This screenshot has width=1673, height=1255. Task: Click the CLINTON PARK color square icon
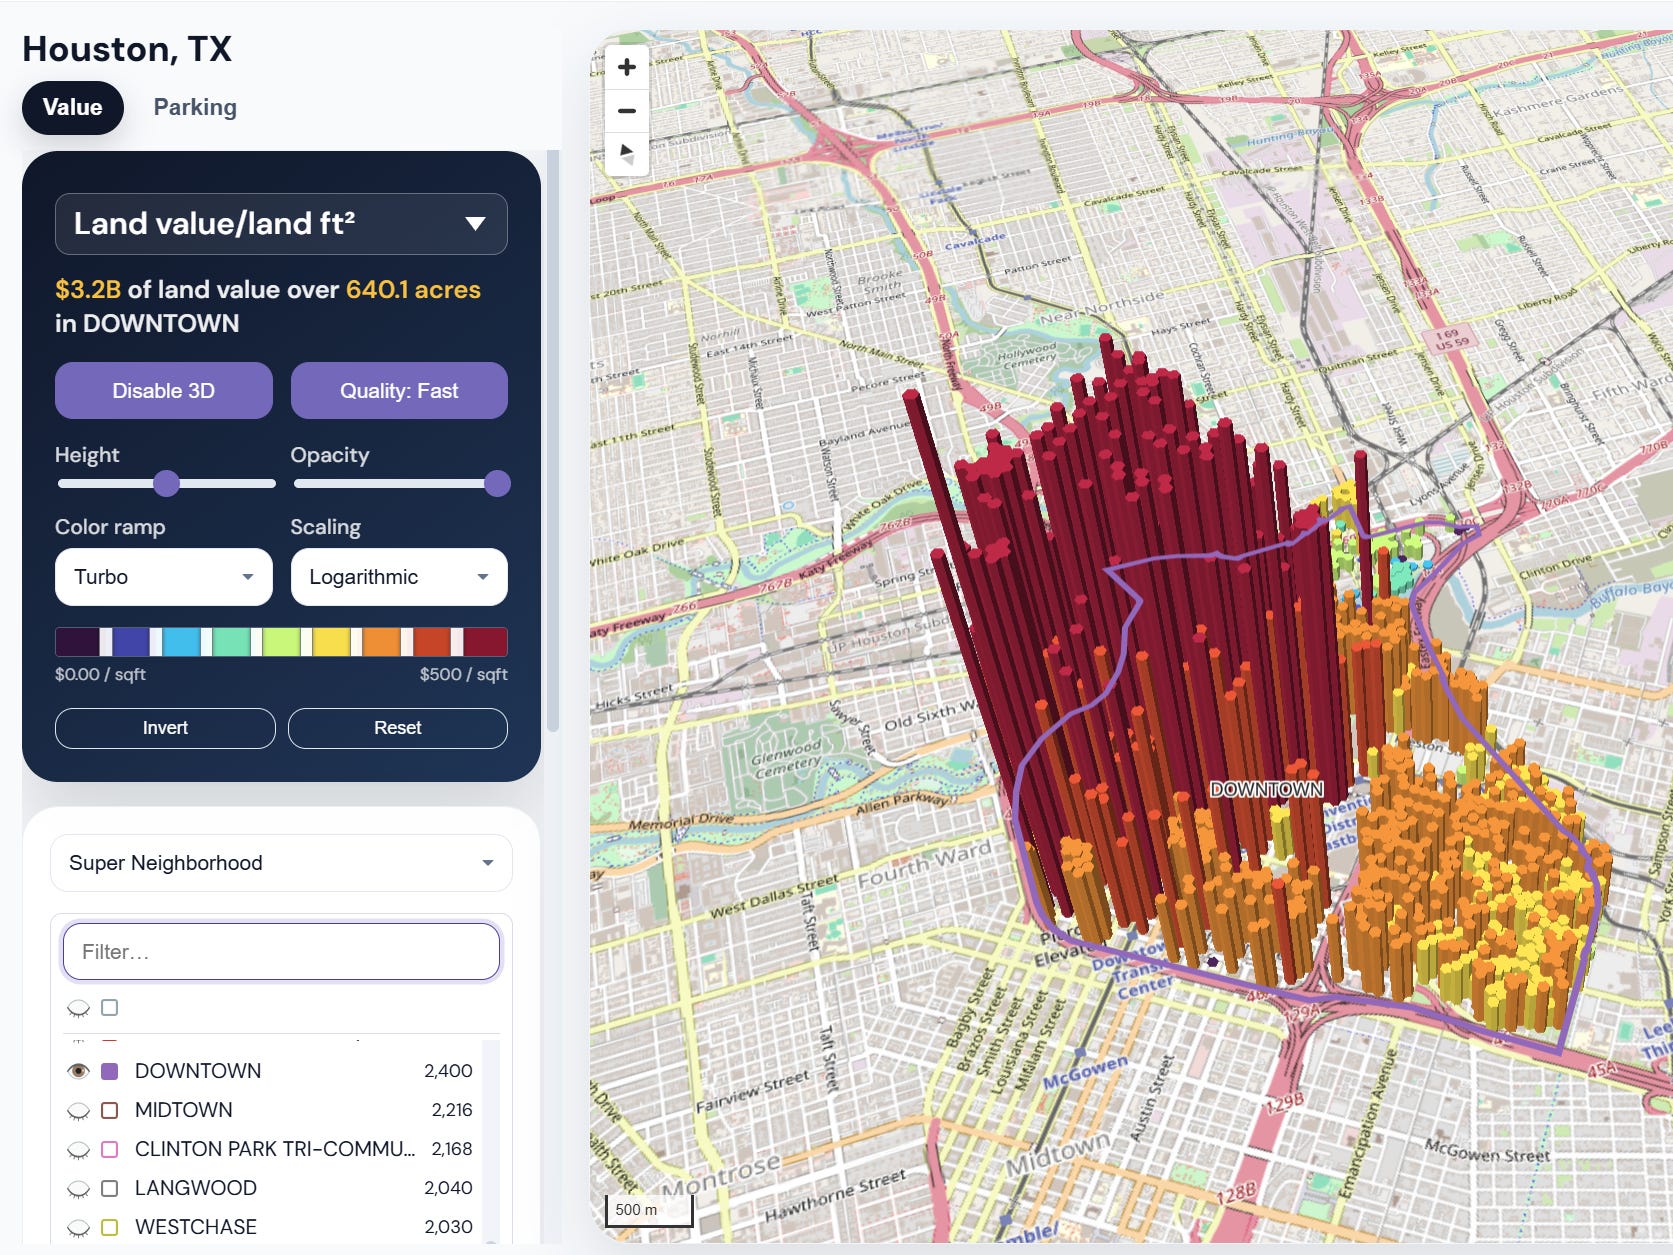tap(110, 1149)
